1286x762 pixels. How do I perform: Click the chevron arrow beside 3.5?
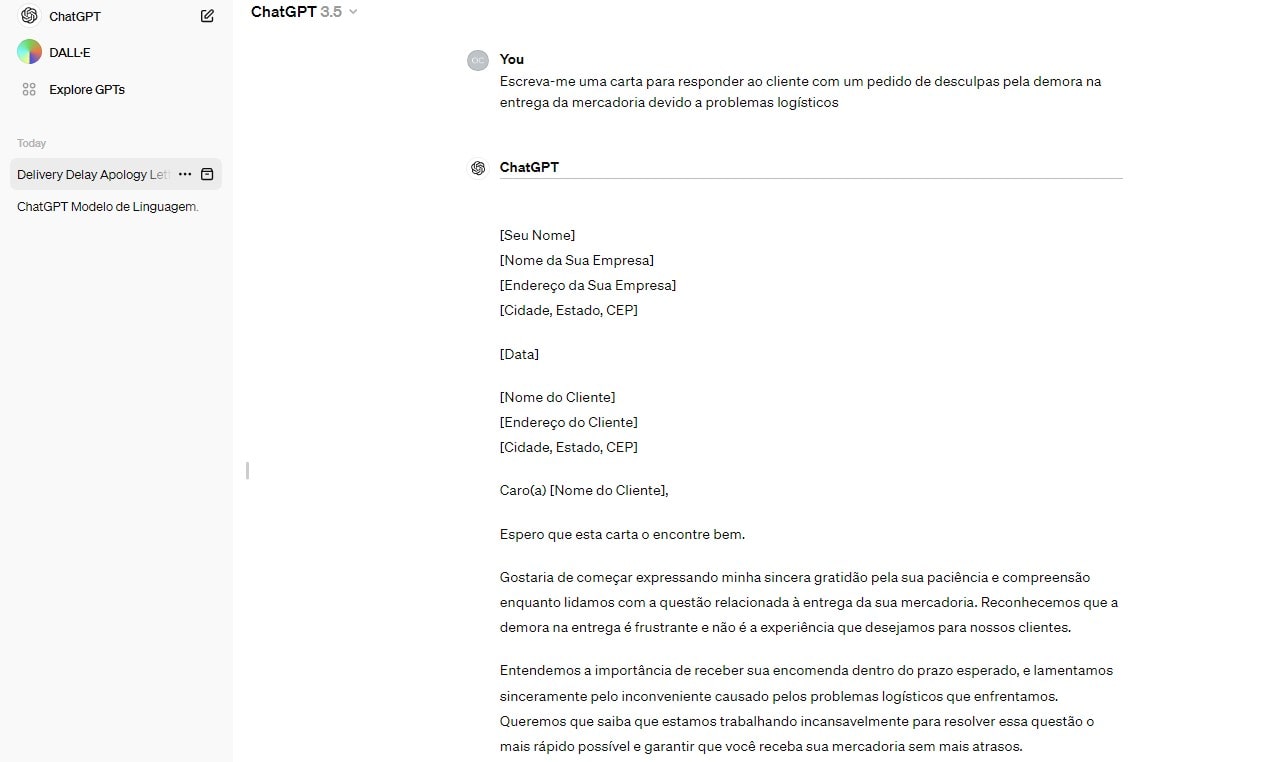(x=353, y=12)
